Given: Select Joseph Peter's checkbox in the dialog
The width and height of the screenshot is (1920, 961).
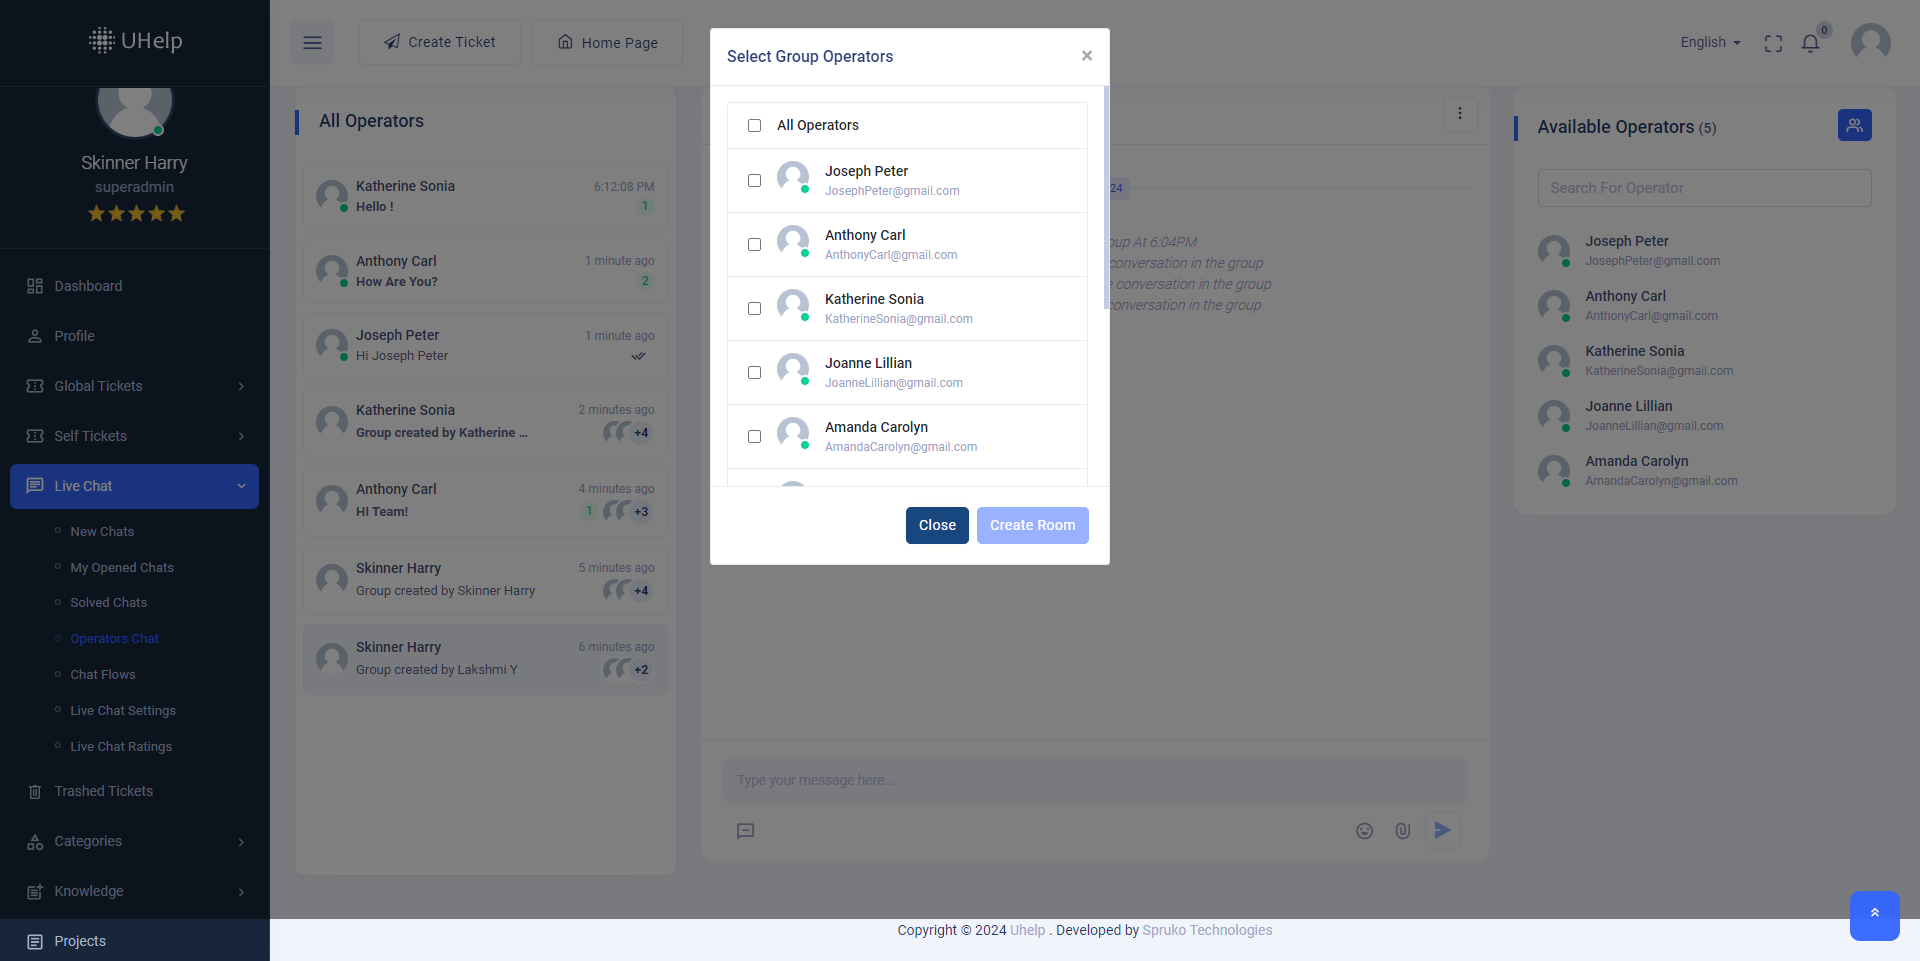Looking at the screenshot, I should coord(754,181).
